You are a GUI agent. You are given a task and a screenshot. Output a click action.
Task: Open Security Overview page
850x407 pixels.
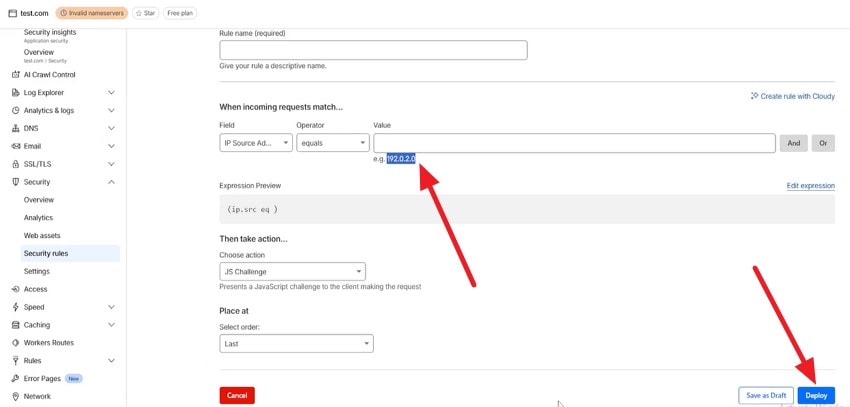(38, 200)
